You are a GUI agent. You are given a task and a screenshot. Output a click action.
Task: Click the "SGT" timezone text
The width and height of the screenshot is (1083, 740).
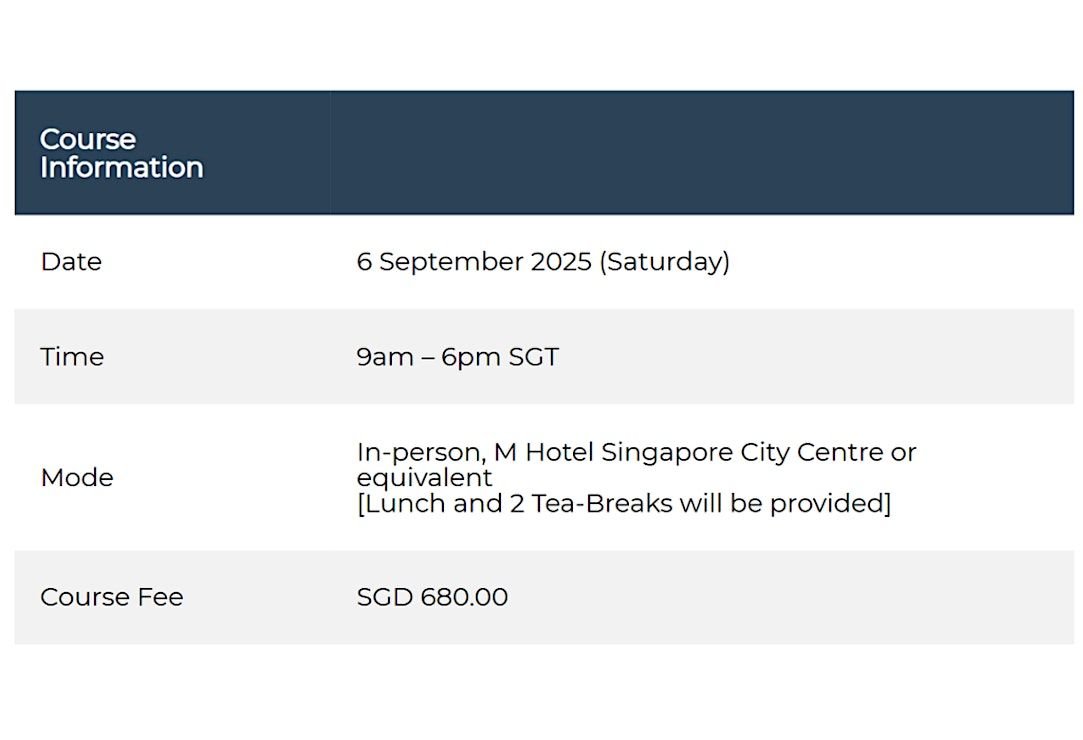[533, 357]
